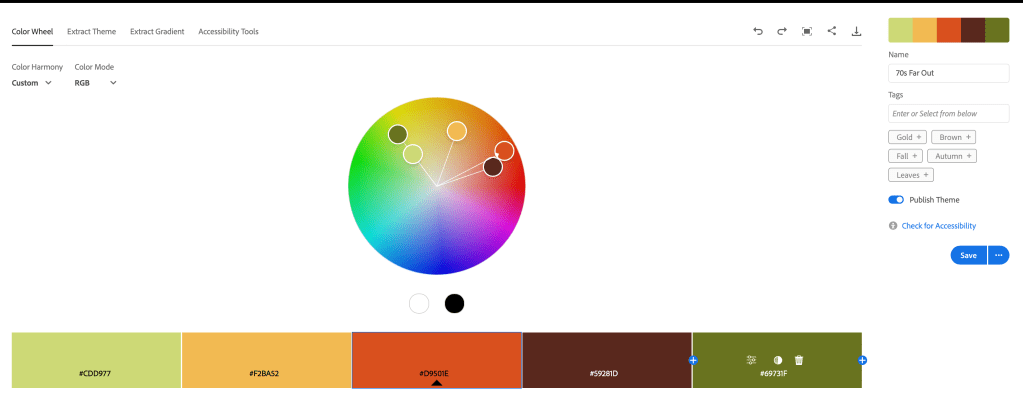Click the olive green handle on the color wheel
Viewport: 1023px width, 401px height.
tap(397, 134)
